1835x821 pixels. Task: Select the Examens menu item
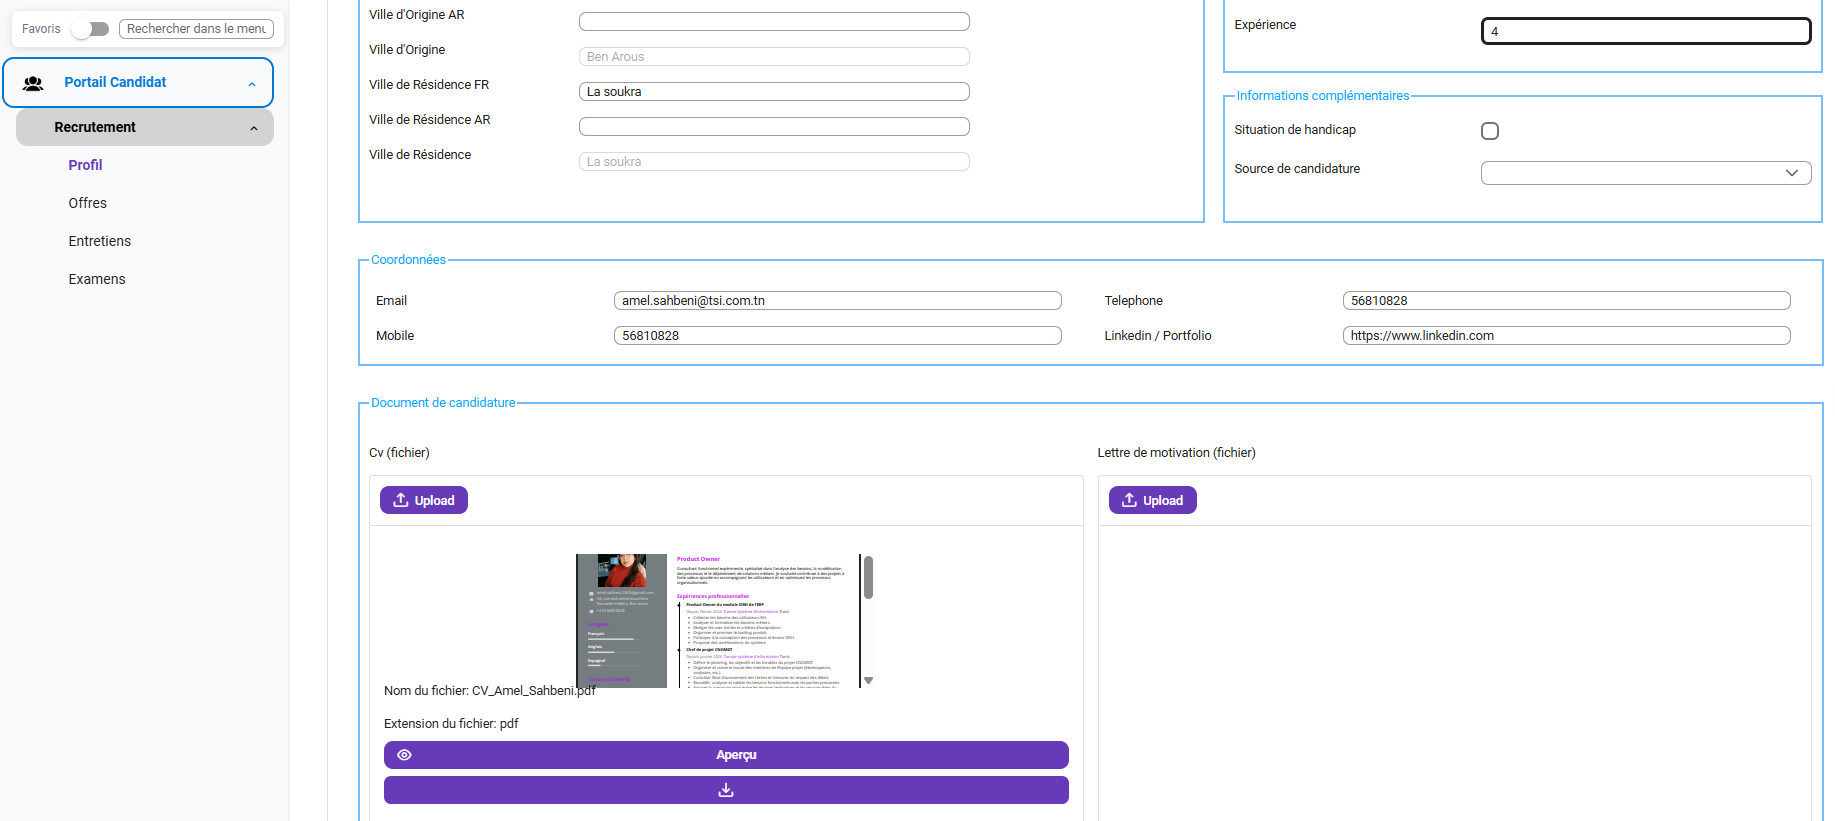point(97,279)
